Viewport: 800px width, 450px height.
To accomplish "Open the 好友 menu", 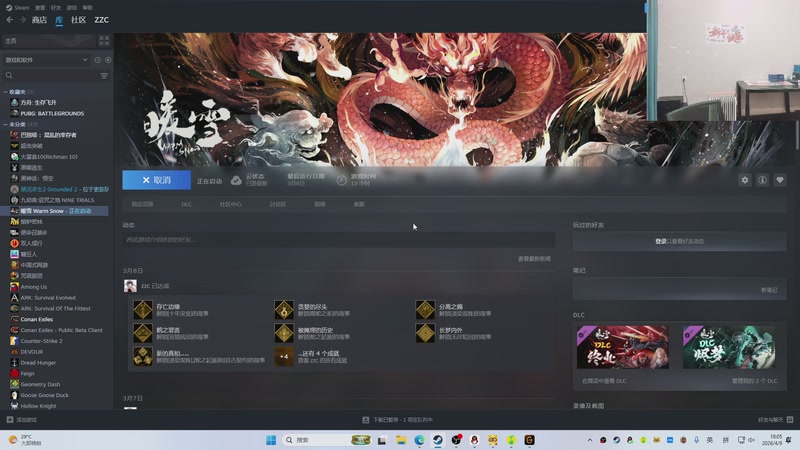I will point(56,8).
